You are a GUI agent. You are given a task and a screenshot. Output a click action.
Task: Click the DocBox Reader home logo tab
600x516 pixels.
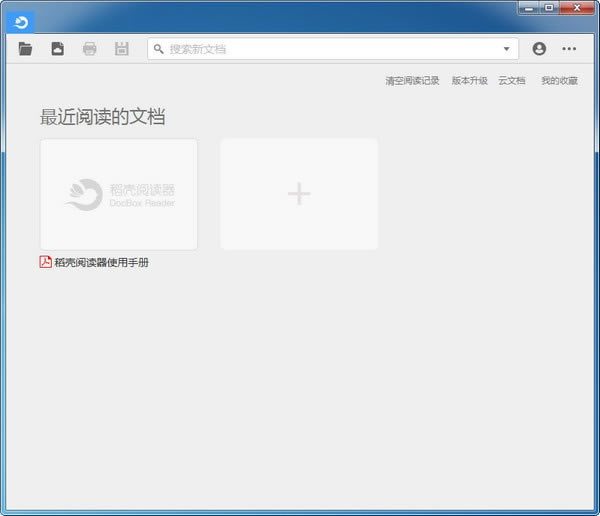20,22
